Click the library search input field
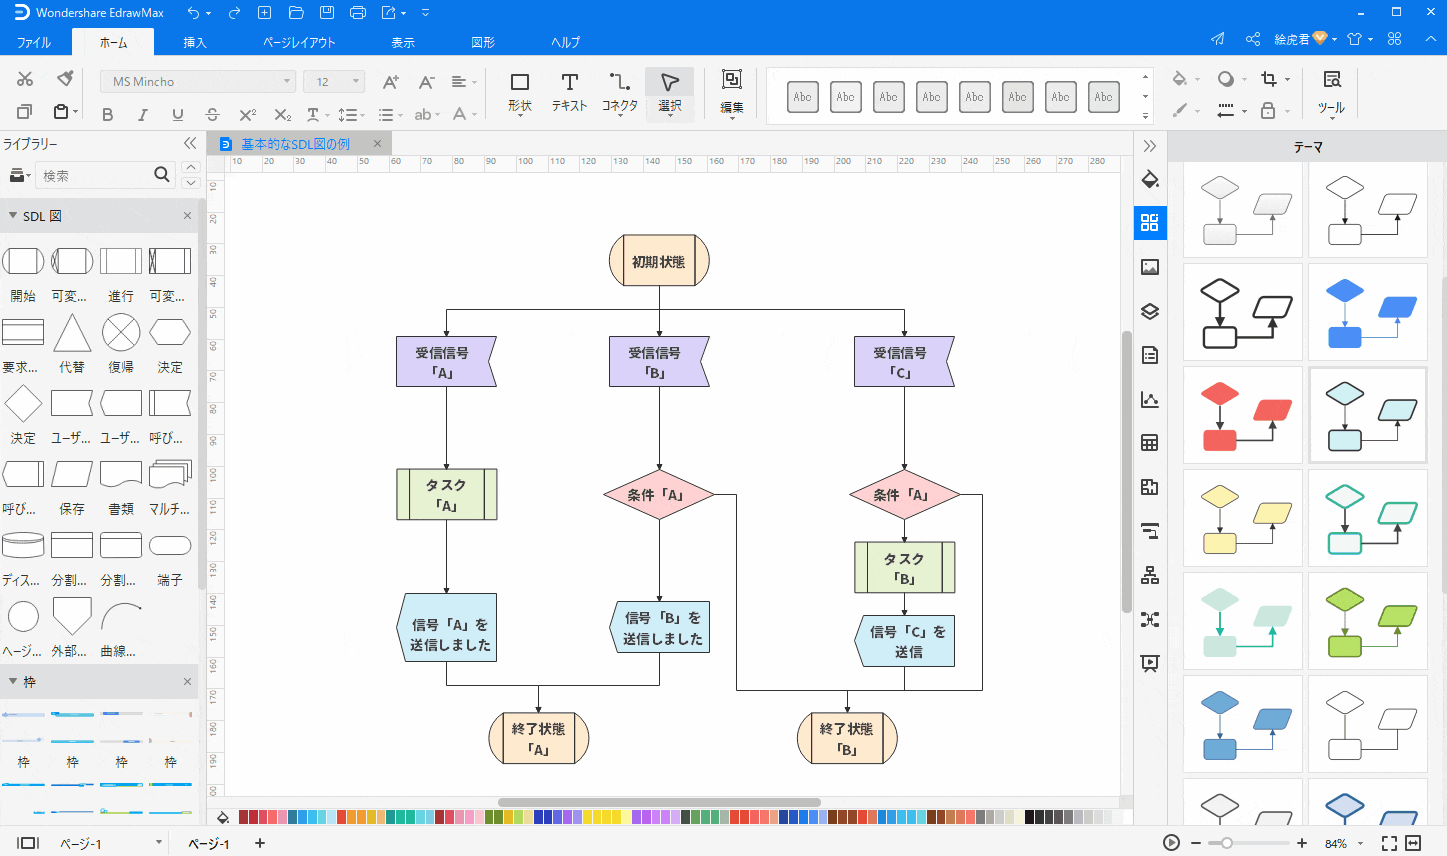 (95, 176)
